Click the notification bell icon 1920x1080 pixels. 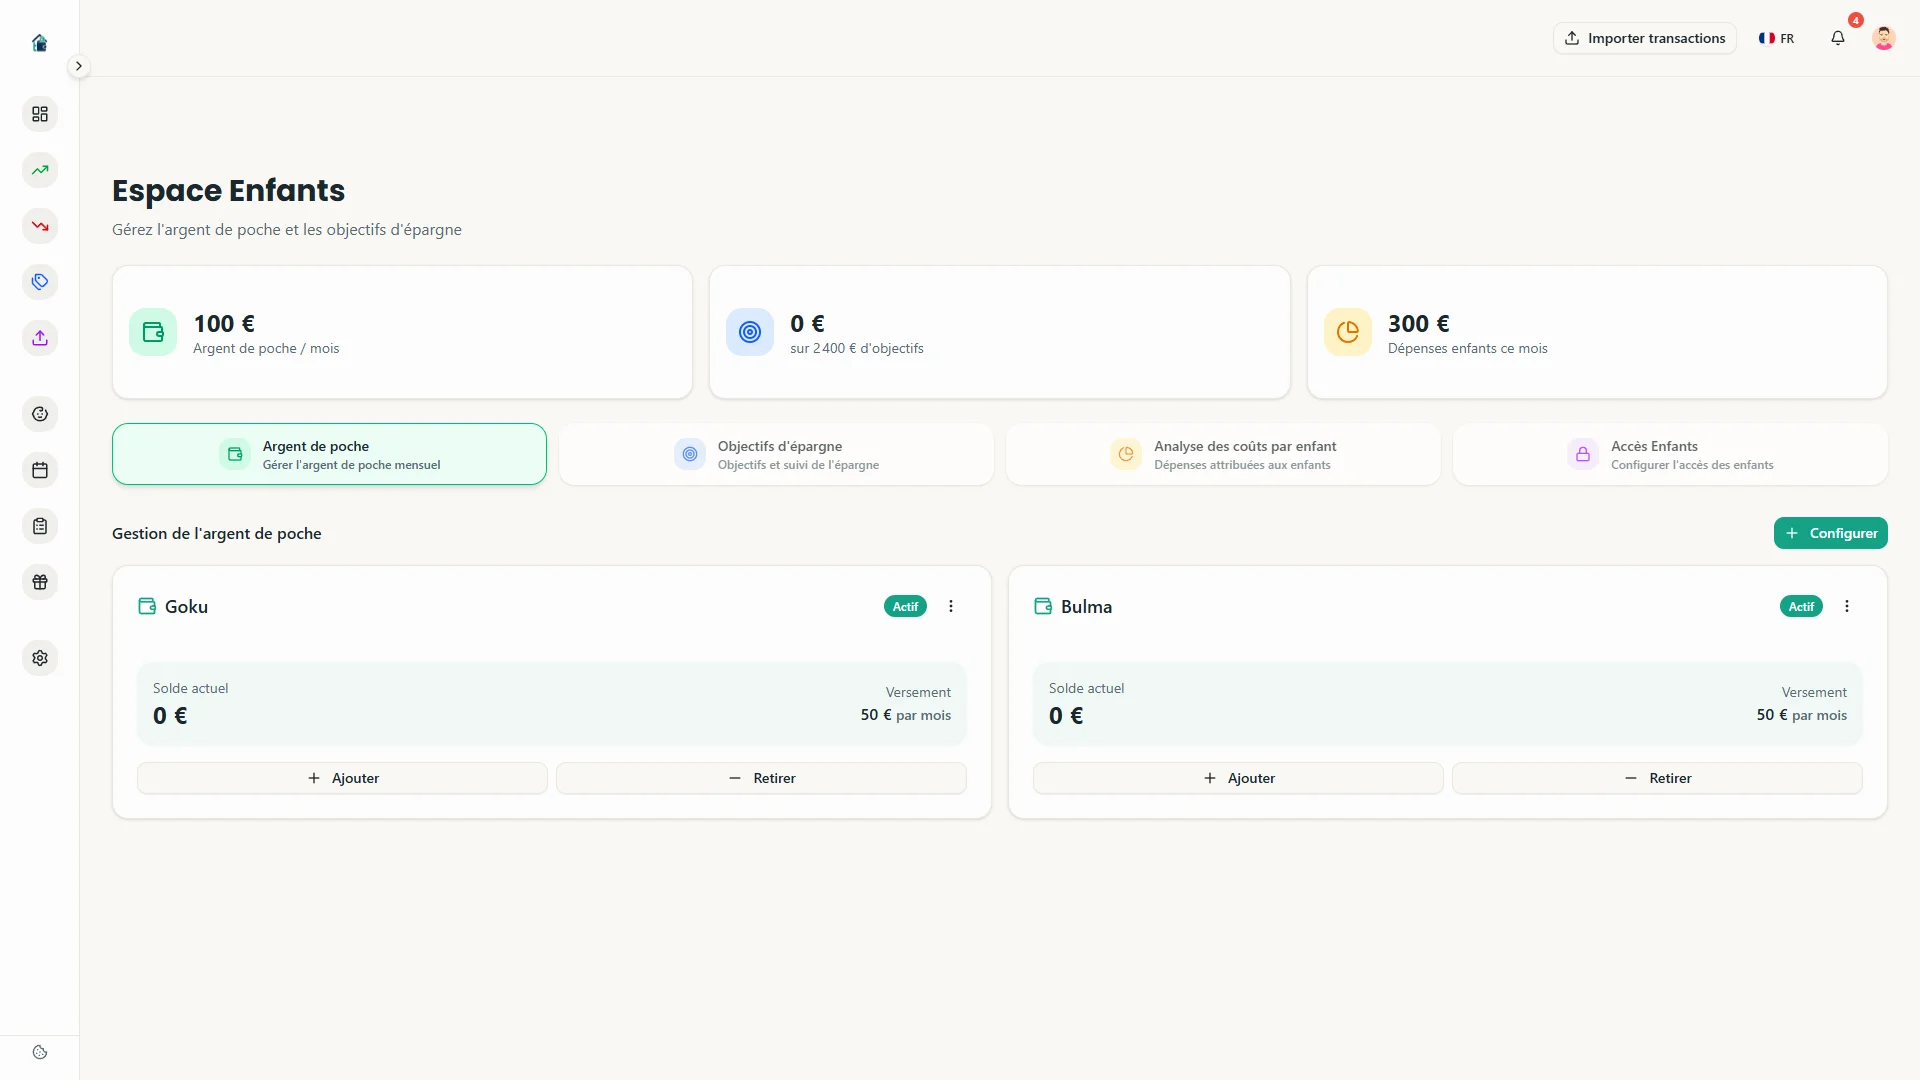coord(1838,38)
